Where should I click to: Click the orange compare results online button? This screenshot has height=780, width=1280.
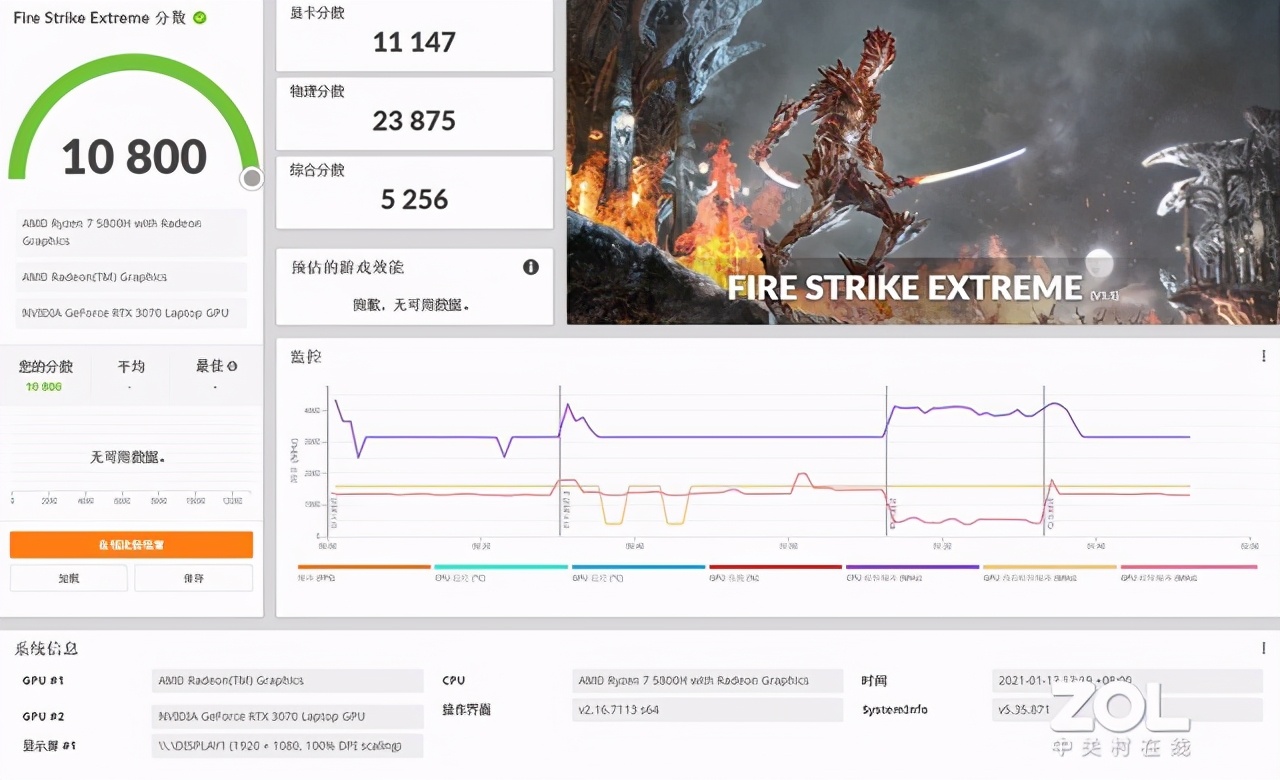click(131, 545)
